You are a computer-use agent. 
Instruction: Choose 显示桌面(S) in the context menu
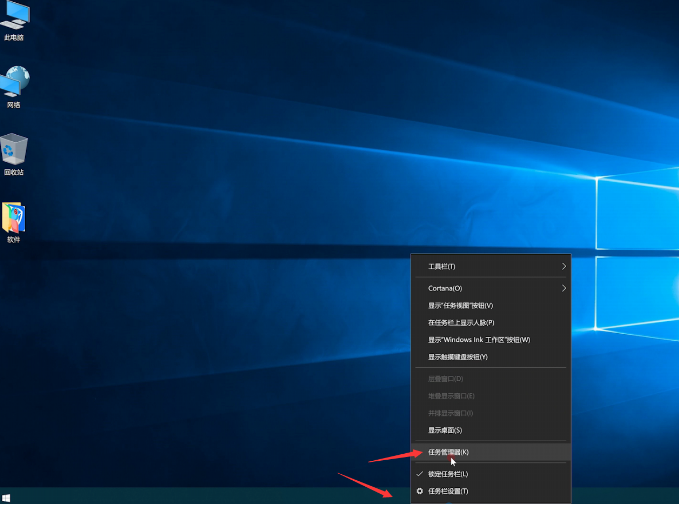click(445, 430)
